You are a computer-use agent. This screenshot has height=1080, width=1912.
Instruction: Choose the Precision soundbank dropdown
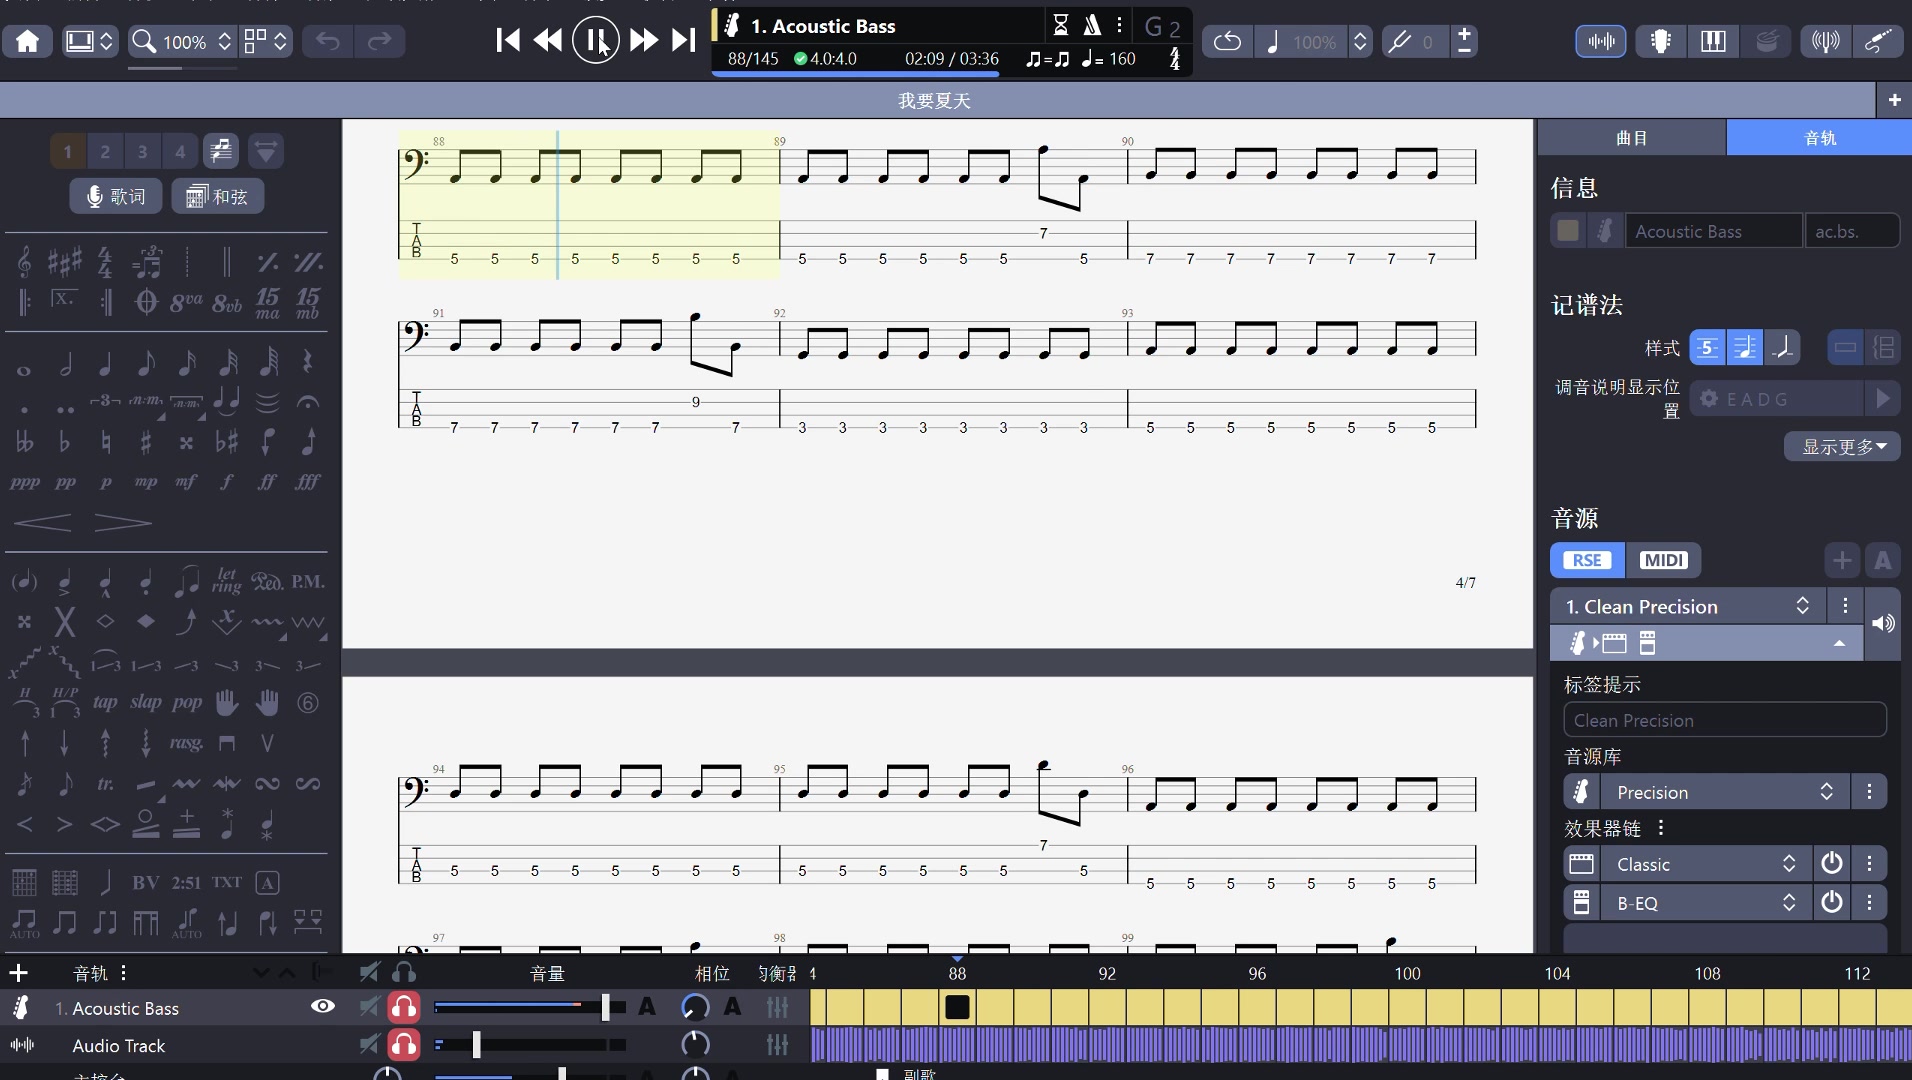[1725, 792]
